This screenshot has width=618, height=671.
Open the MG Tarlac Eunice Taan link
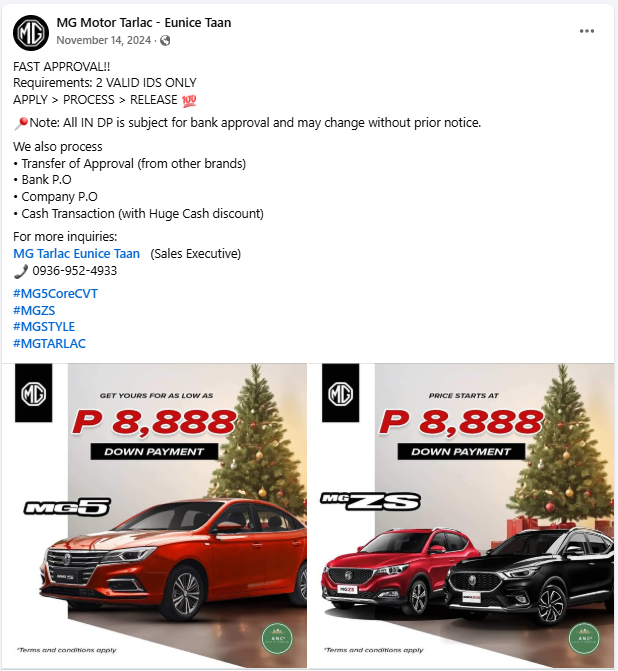tap(77, 254)
